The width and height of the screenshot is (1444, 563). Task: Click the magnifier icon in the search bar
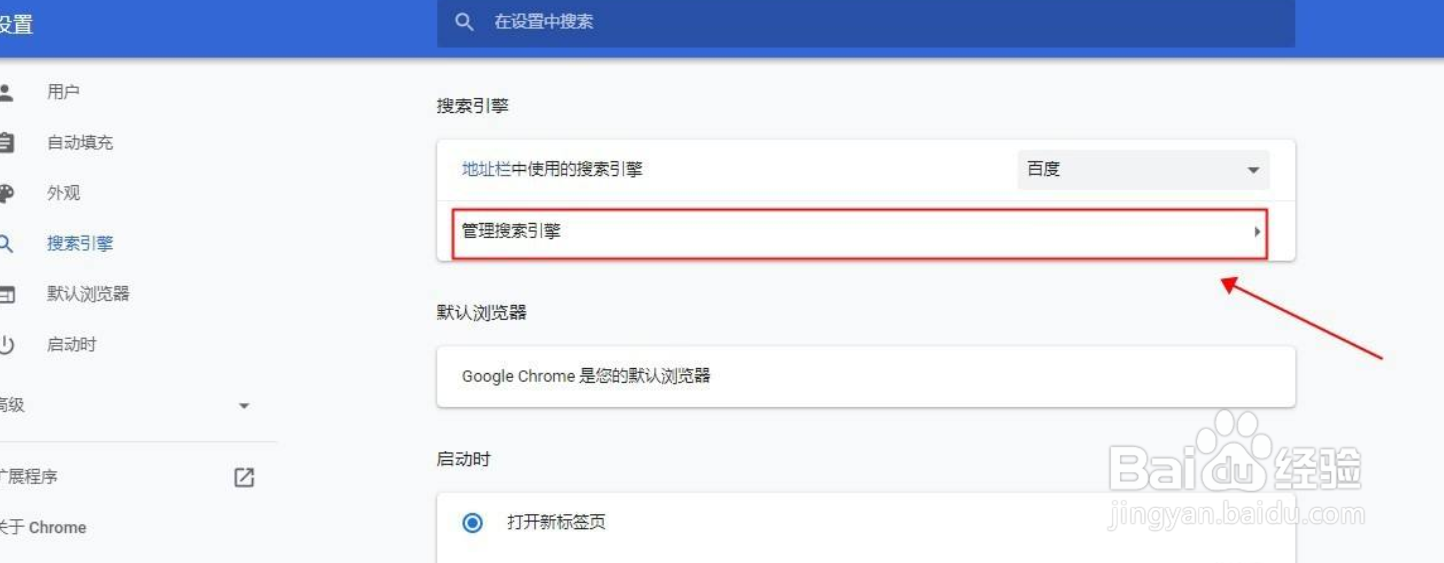click(464, 22)
